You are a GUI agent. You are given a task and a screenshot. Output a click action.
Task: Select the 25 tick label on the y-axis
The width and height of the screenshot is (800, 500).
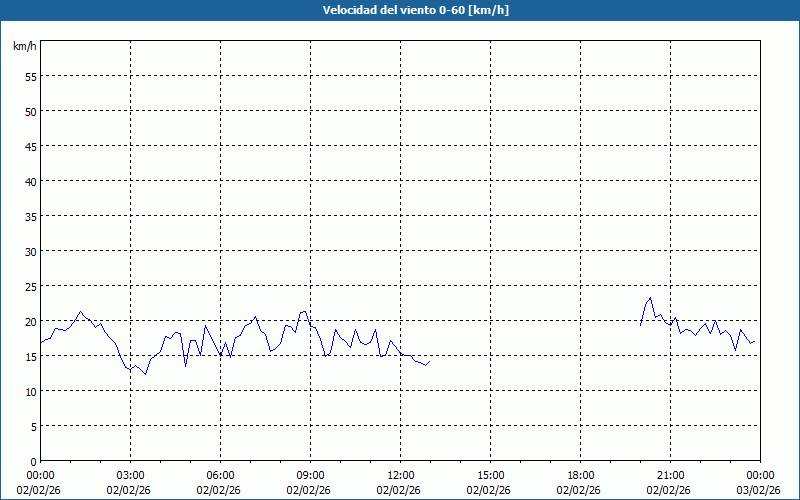pos(30,286)
